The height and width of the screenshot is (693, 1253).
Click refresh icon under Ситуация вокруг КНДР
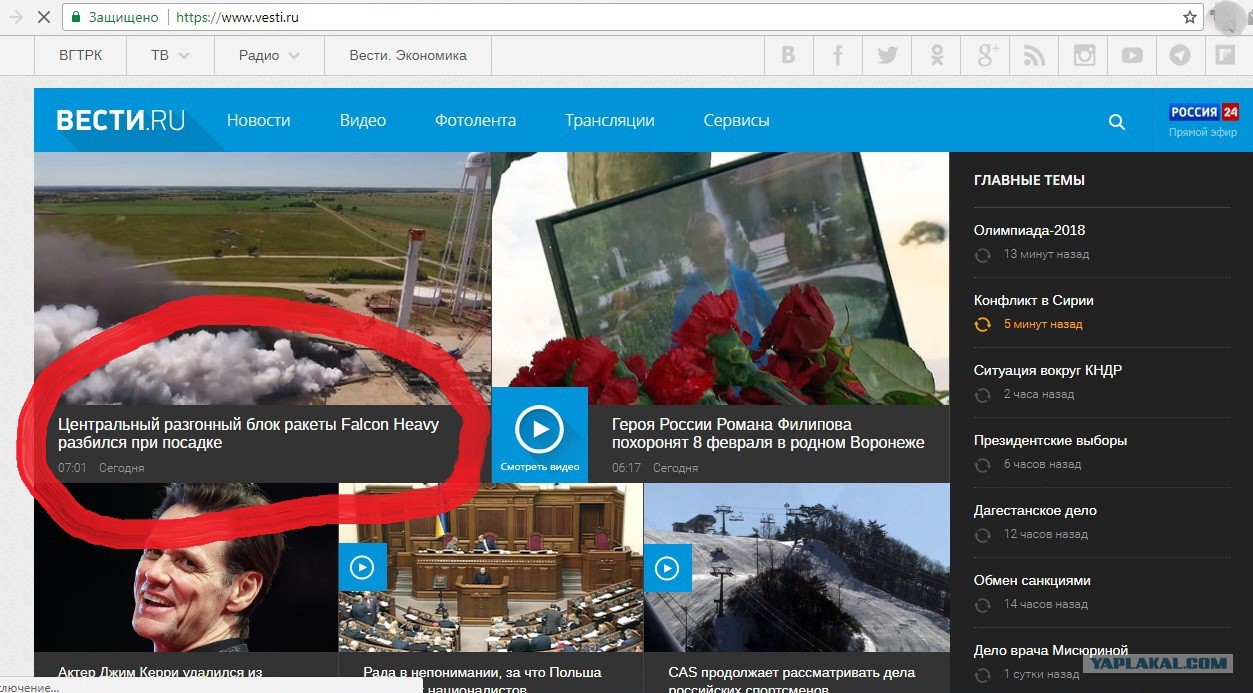pos(983,395)
